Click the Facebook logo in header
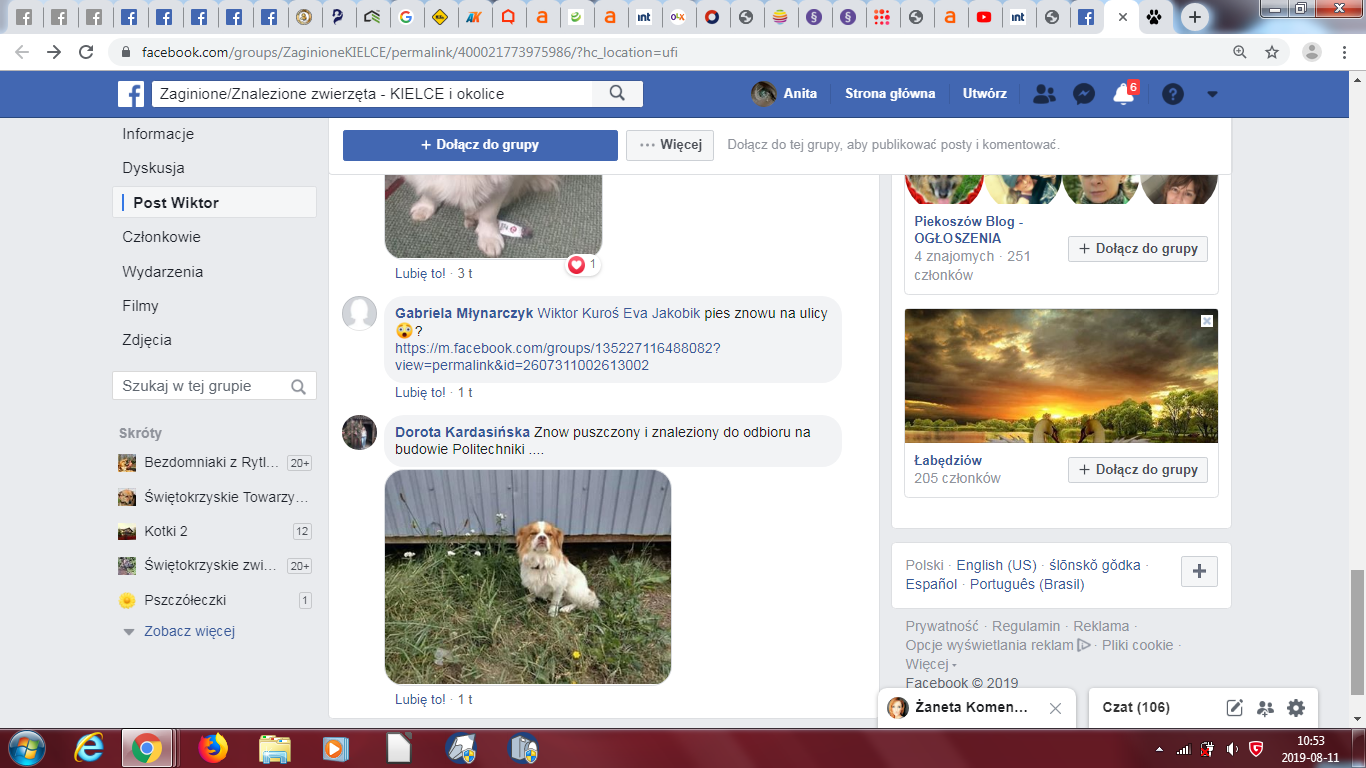The image size is (1366, 768). point(131,94)
